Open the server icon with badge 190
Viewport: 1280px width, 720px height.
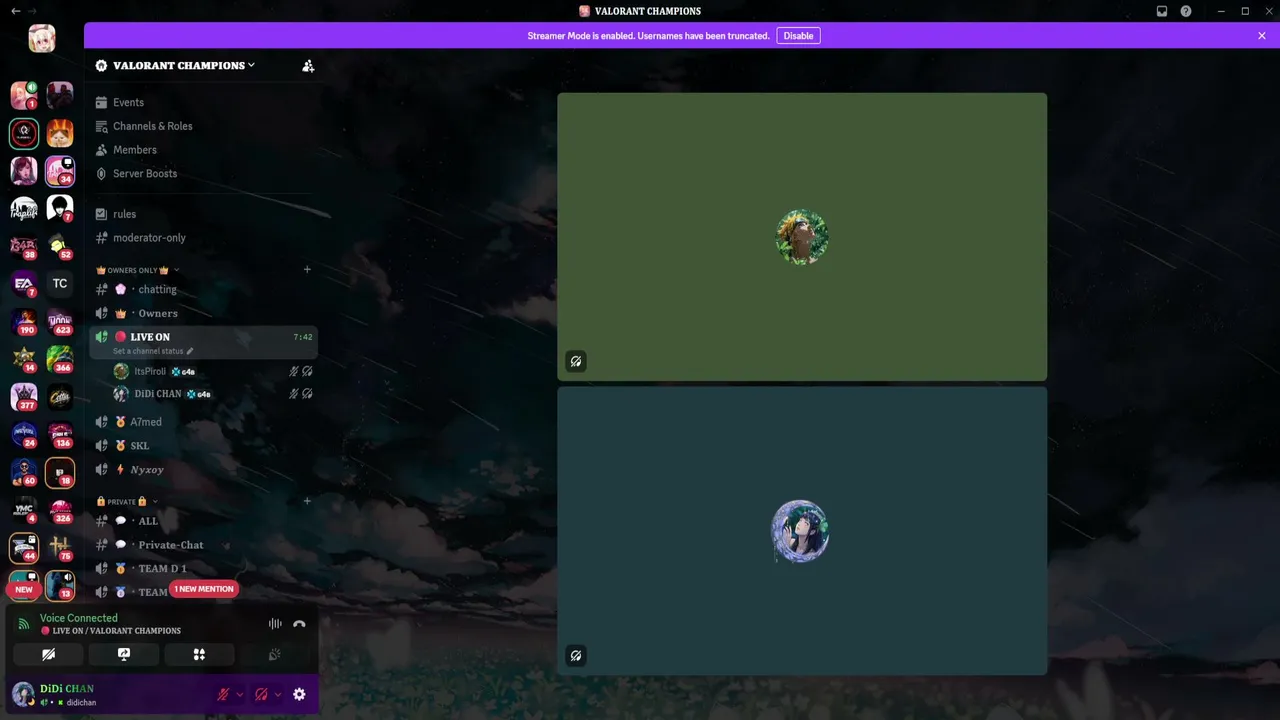[24, 322]
